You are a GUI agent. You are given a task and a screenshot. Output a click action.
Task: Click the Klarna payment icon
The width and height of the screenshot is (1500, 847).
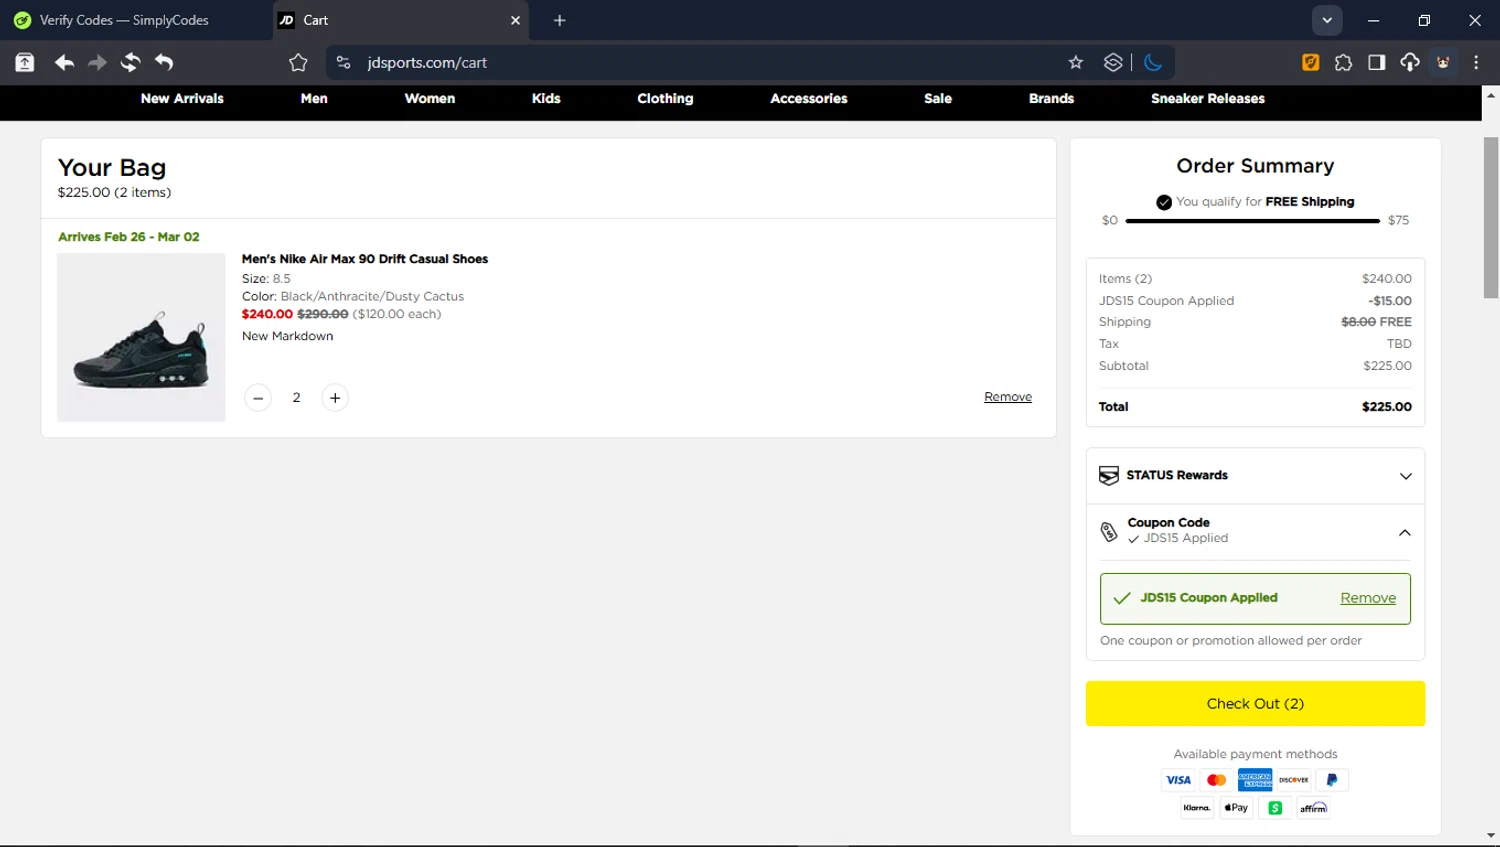pyautogui.click(x=1197, y=808)
